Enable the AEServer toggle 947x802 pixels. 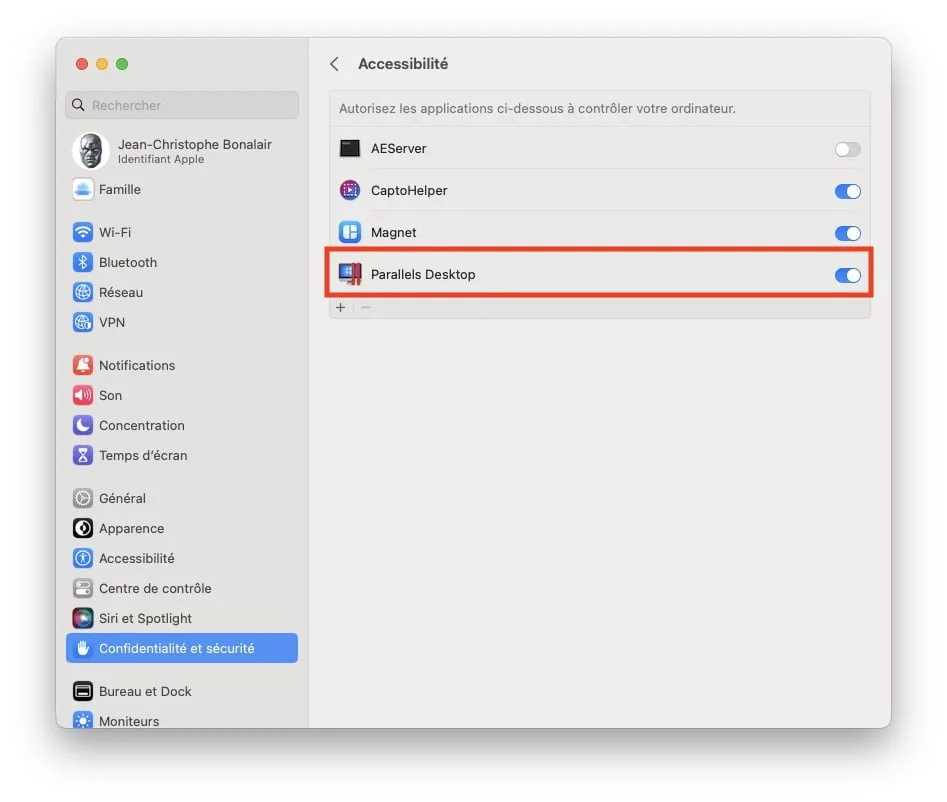pos(847,149)
